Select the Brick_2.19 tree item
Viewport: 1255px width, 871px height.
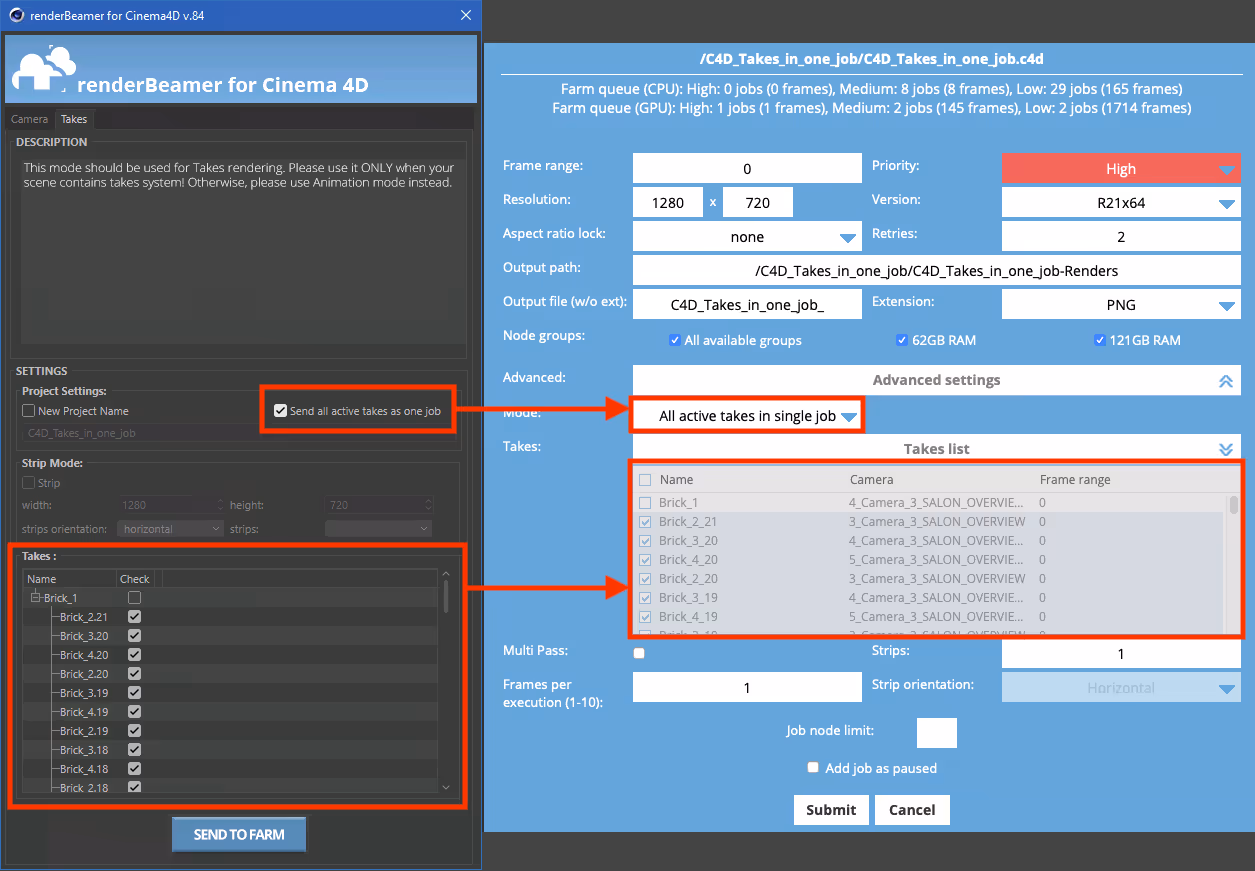pos(84,731)
